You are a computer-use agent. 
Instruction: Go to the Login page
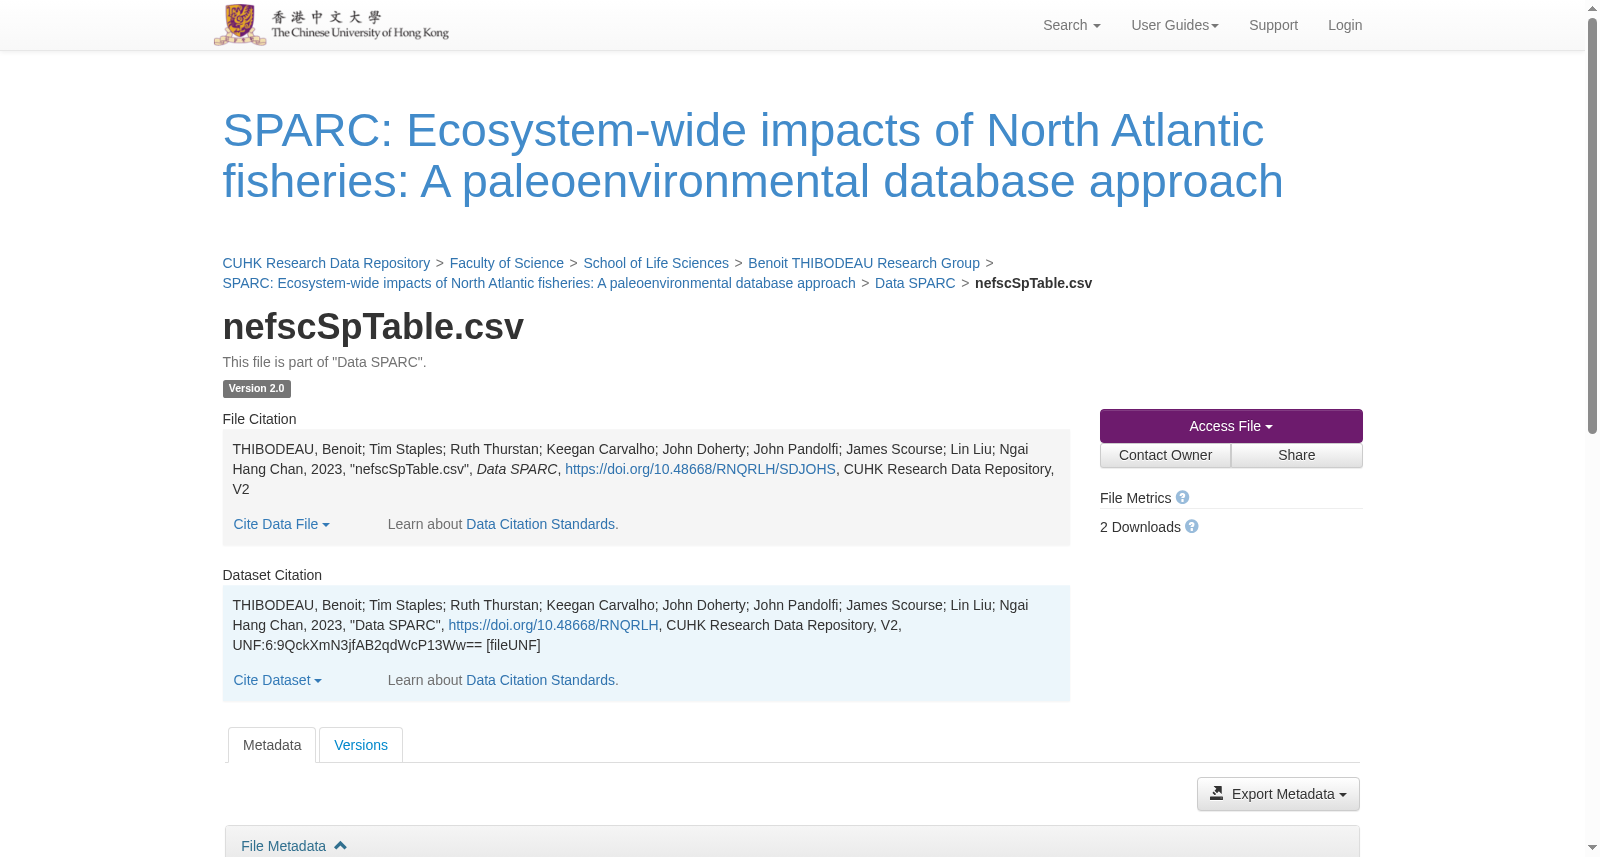[1345, 25]
